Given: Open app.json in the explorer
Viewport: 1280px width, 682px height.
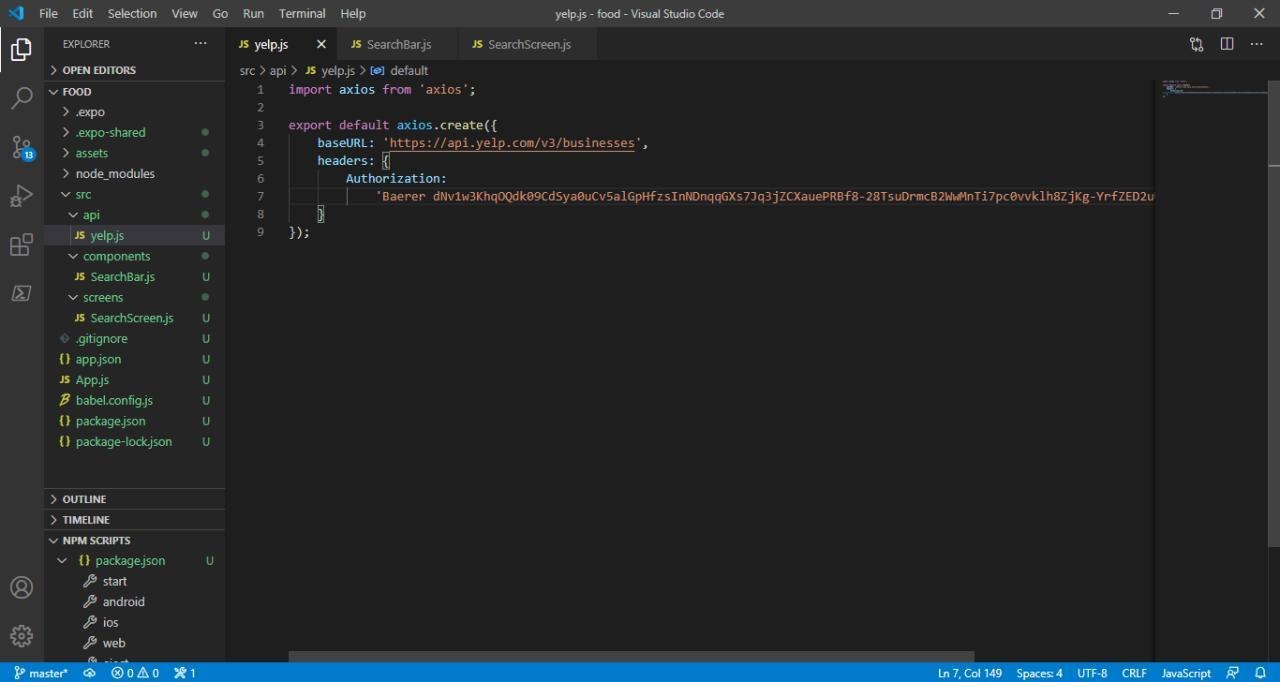Looking at the screenshot, I should click(135, 359).
